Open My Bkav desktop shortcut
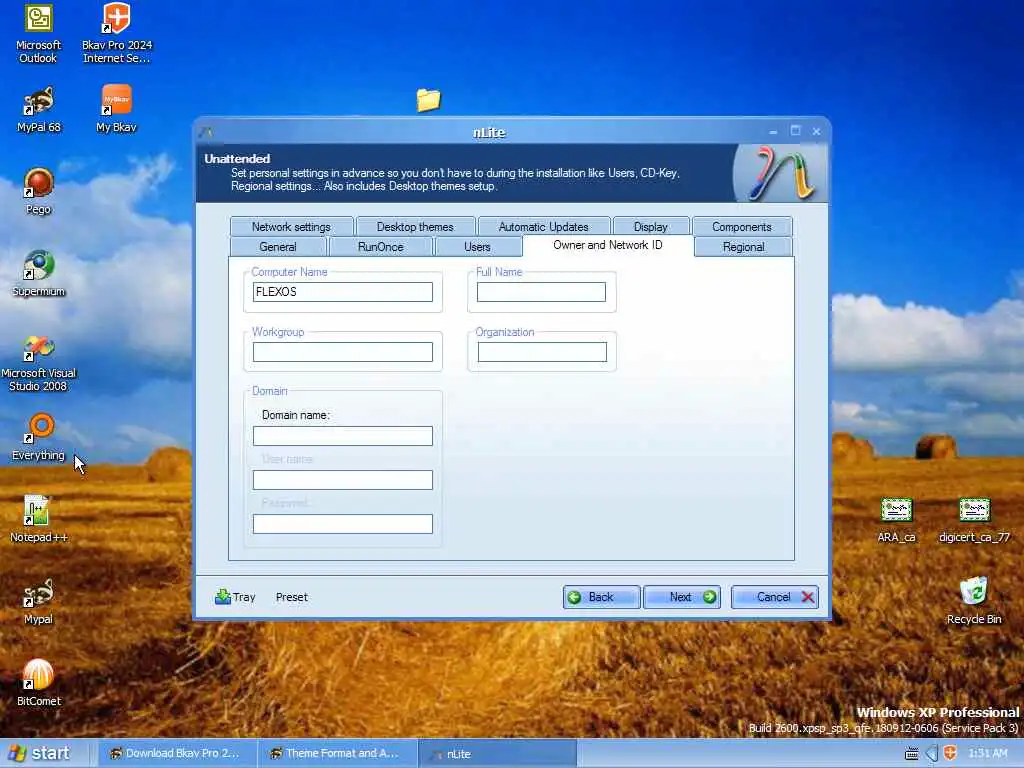The width and height of the screenshot is (1024, 768). click(116, 110)
